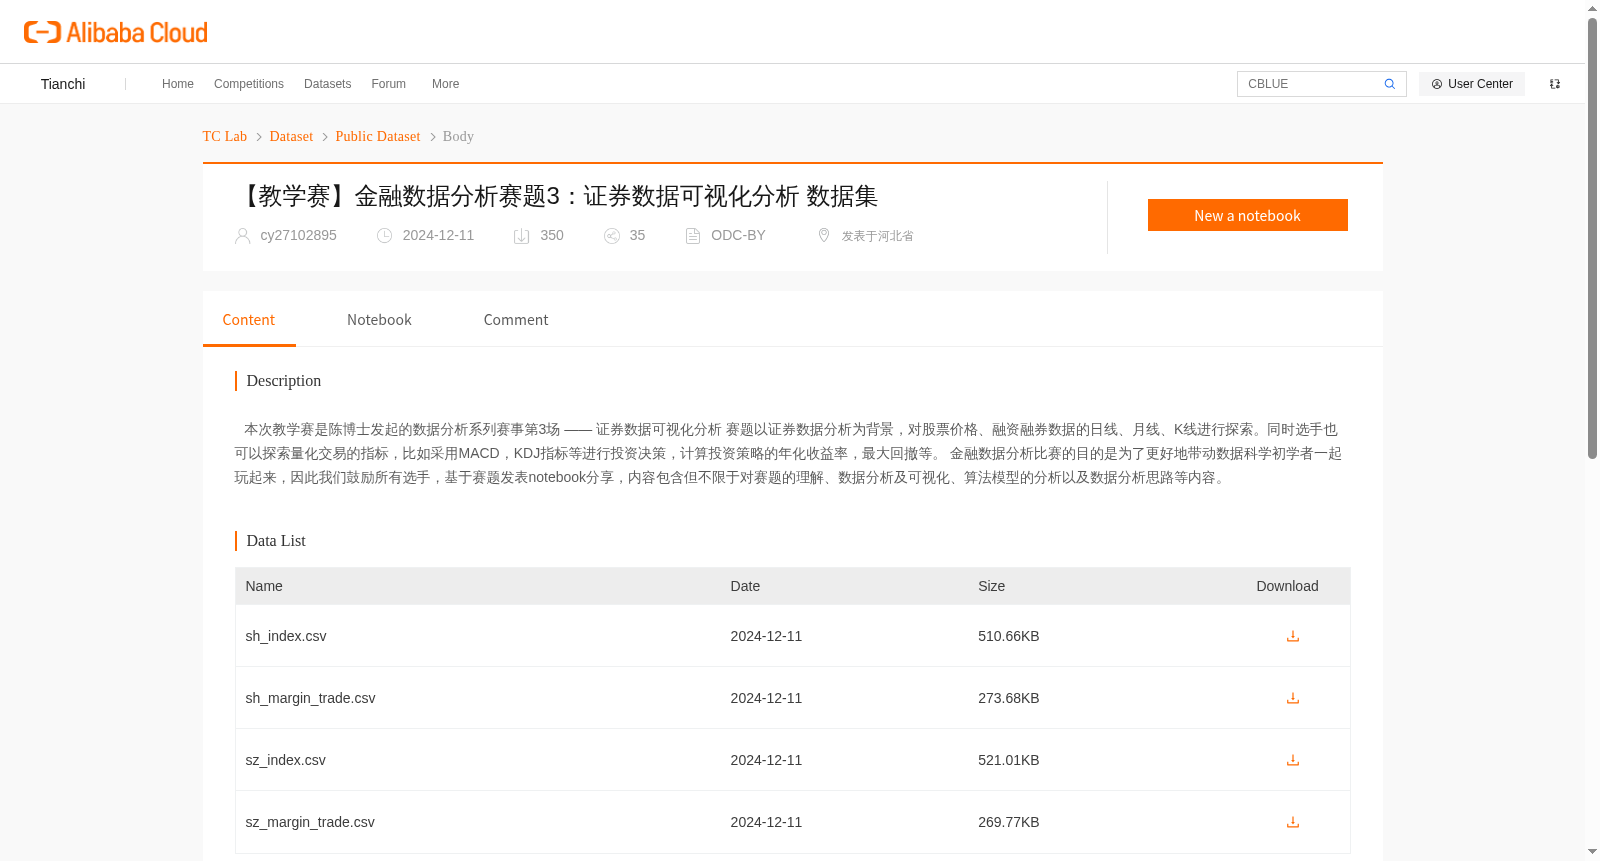Focus the CBLUE search field
Viewport: 1600px width, 861px height.
tap(1310, 84)
